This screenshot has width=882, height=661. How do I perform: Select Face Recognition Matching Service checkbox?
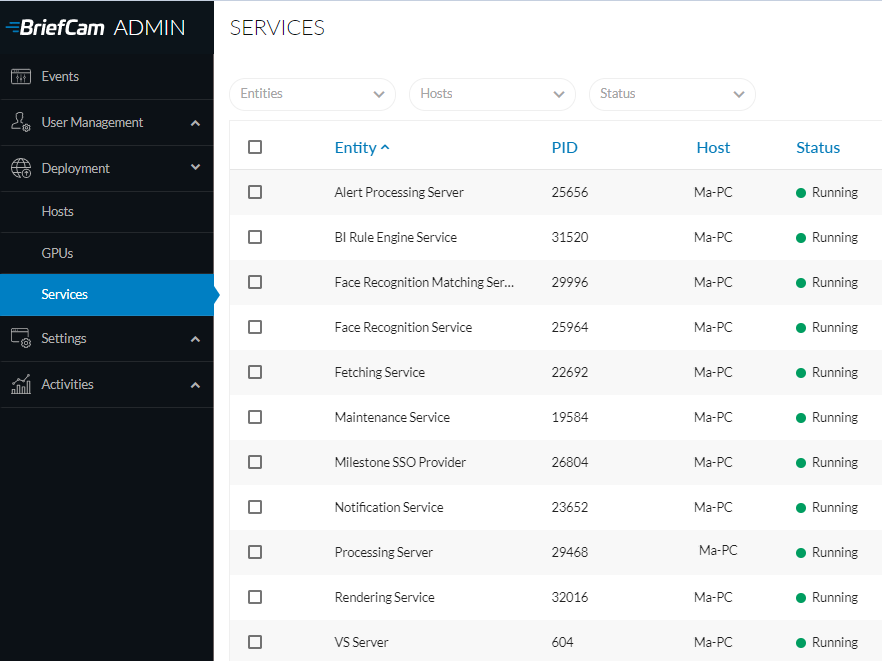pyautogui.click(x=255, y=282)
